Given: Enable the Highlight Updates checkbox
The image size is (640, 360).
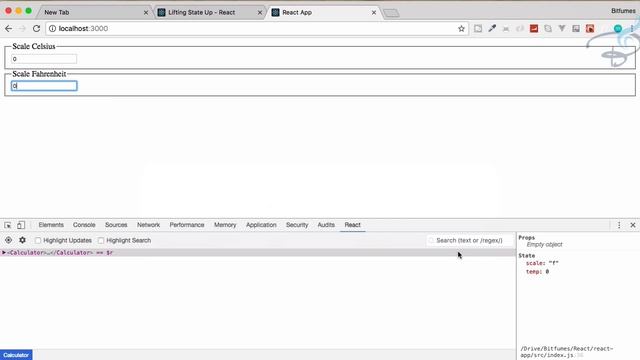Looking at the screenshot, I should (x=38, y=240).
